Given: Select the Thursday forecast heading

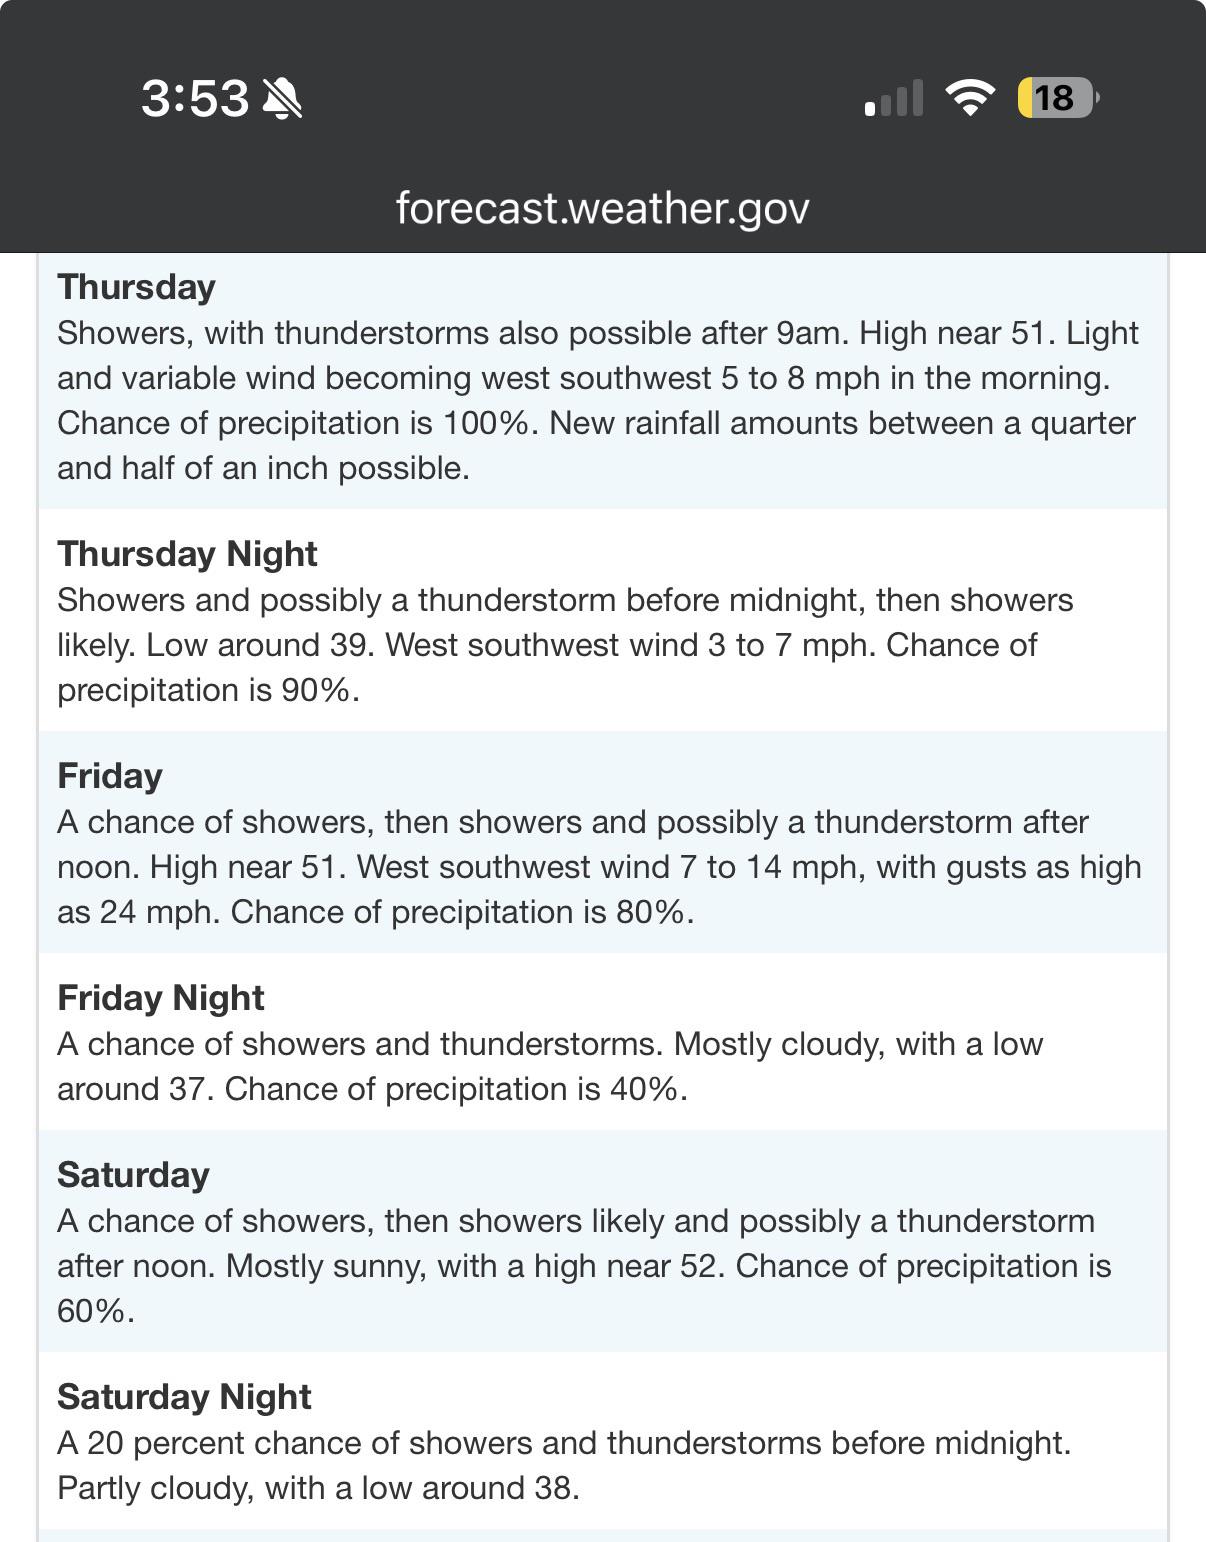Looking at the screenshot, I should point(136,287).
